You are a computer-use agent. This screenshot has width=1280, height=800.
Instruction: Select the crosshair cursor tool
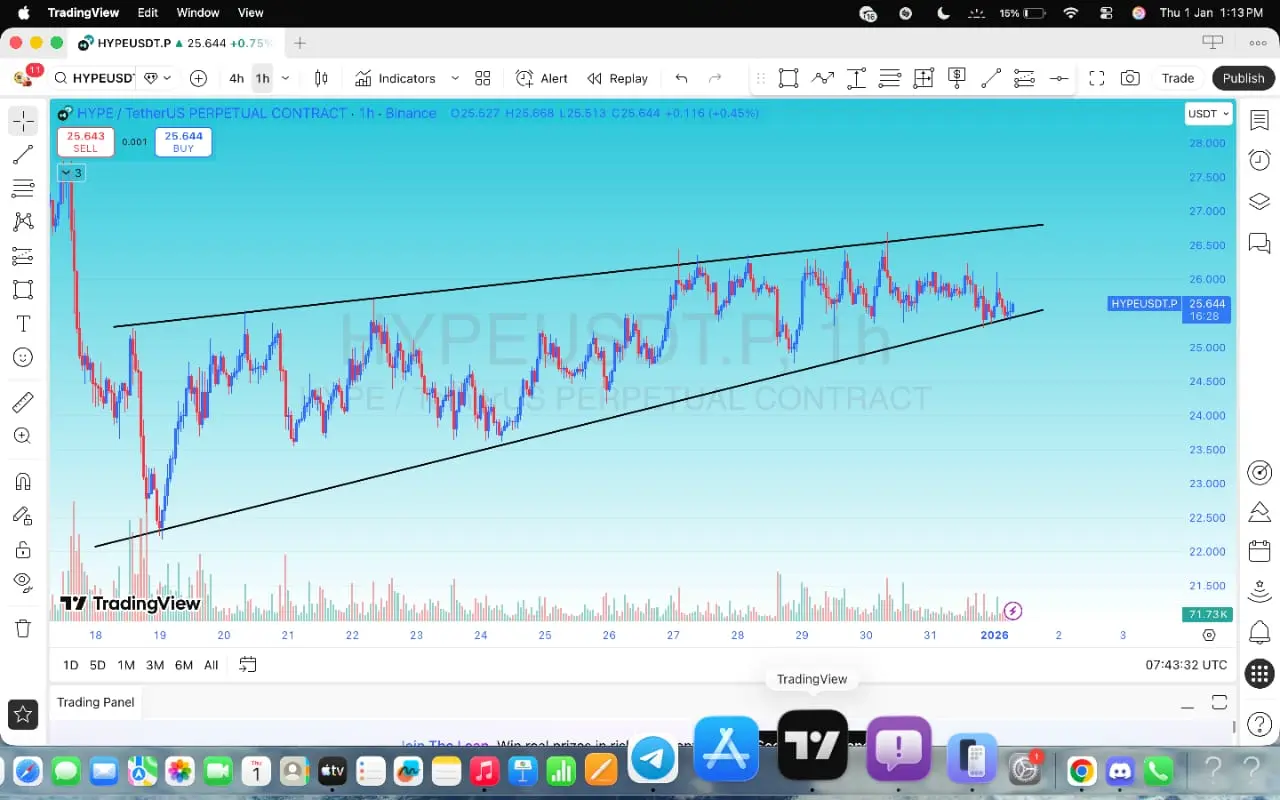(23, 121)
